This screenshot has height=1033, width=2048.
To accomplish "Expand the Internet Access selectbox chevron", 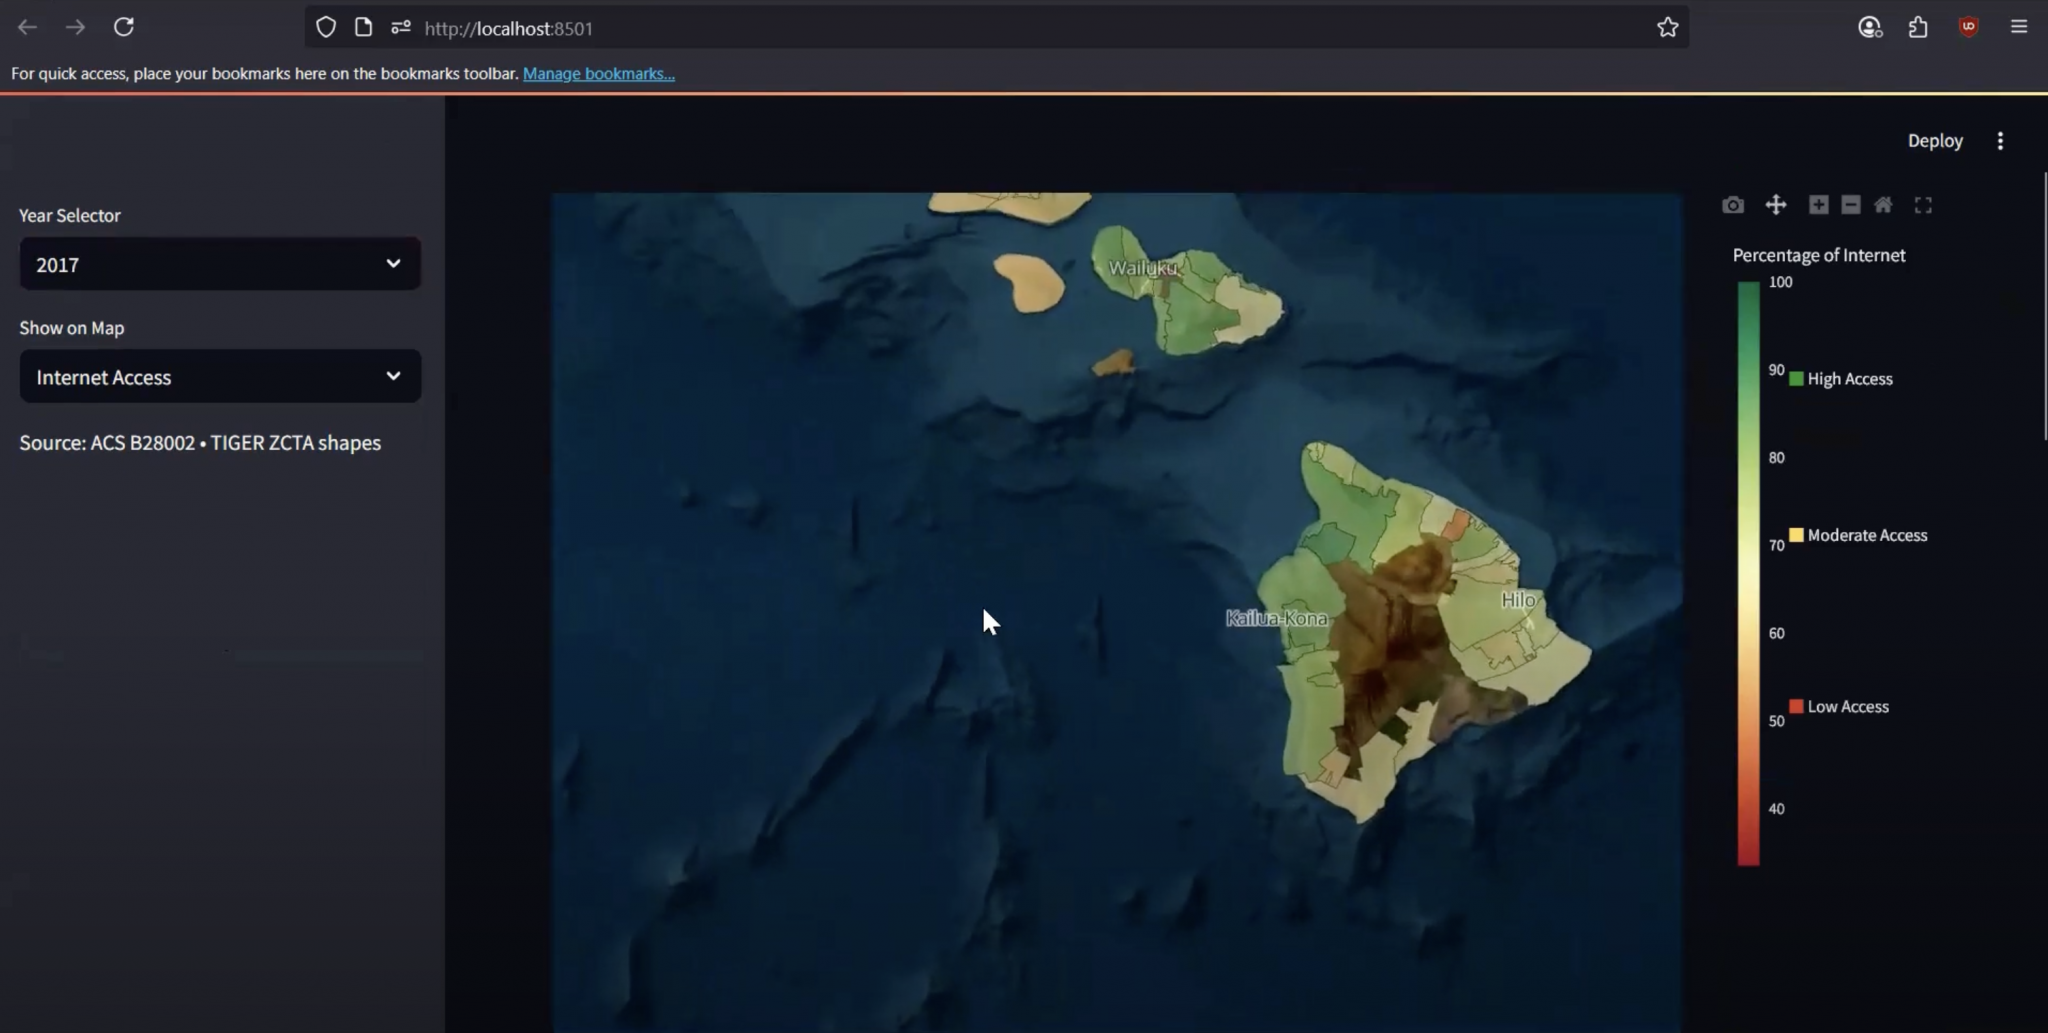I will pyautogui.click(x=392, y=376).
